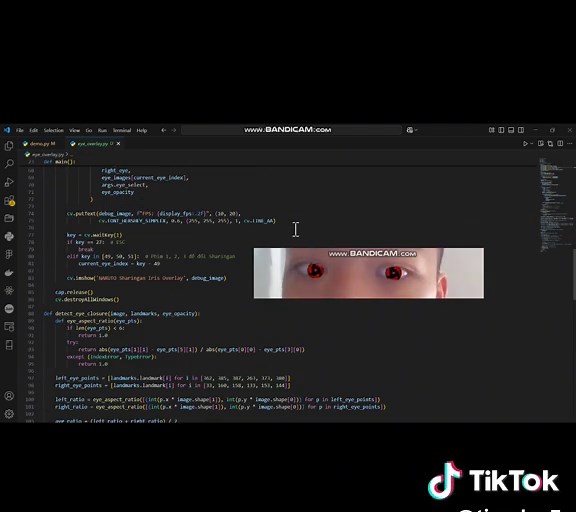Screen dimensions: 576x512
Task: Split the editor right in editor toolbar
Action: 560,144
